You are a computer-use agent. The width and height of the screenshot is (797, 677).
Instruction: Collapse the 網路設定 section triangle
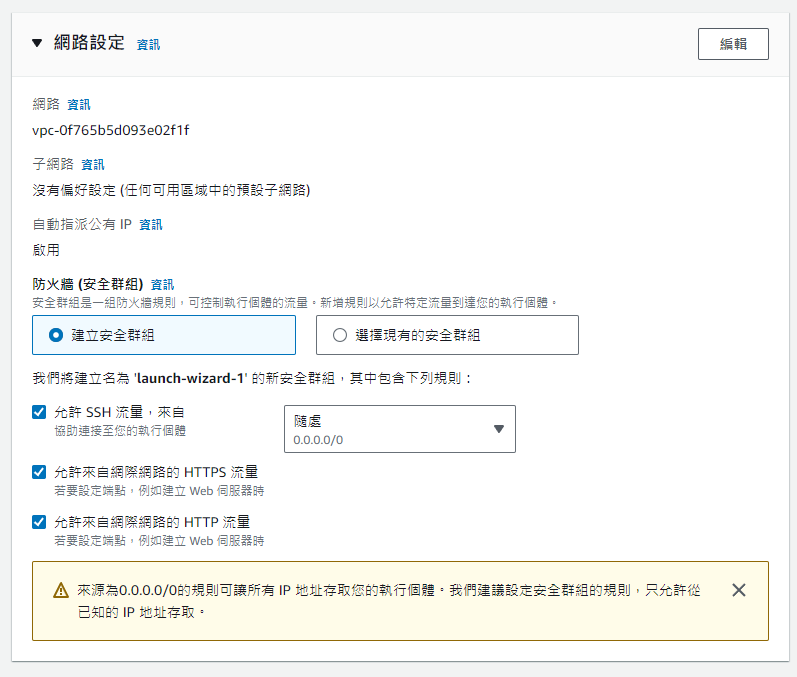(x=37, y=43)
